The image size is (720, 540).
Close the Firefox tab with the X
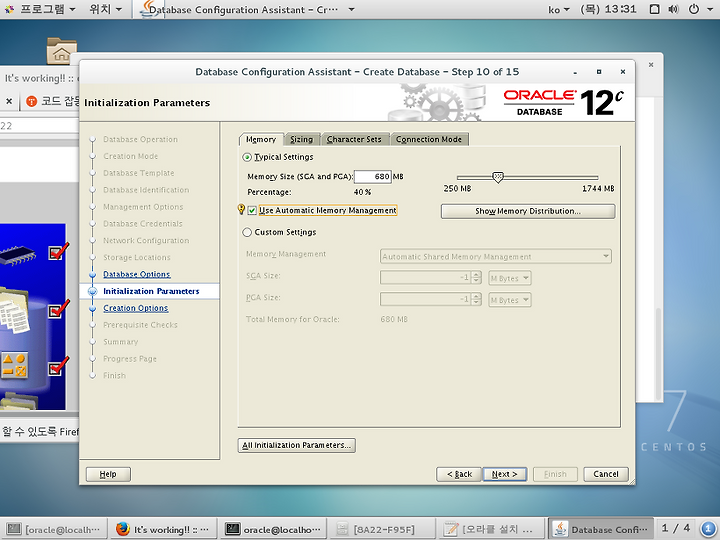click(9, 101)
